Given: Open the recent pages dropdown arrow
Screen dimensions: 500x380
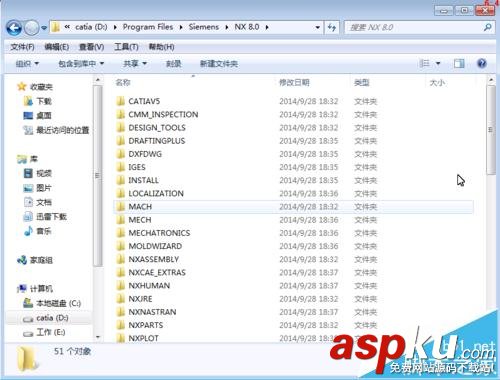Looking at the screenshot, I should point(44,28).
